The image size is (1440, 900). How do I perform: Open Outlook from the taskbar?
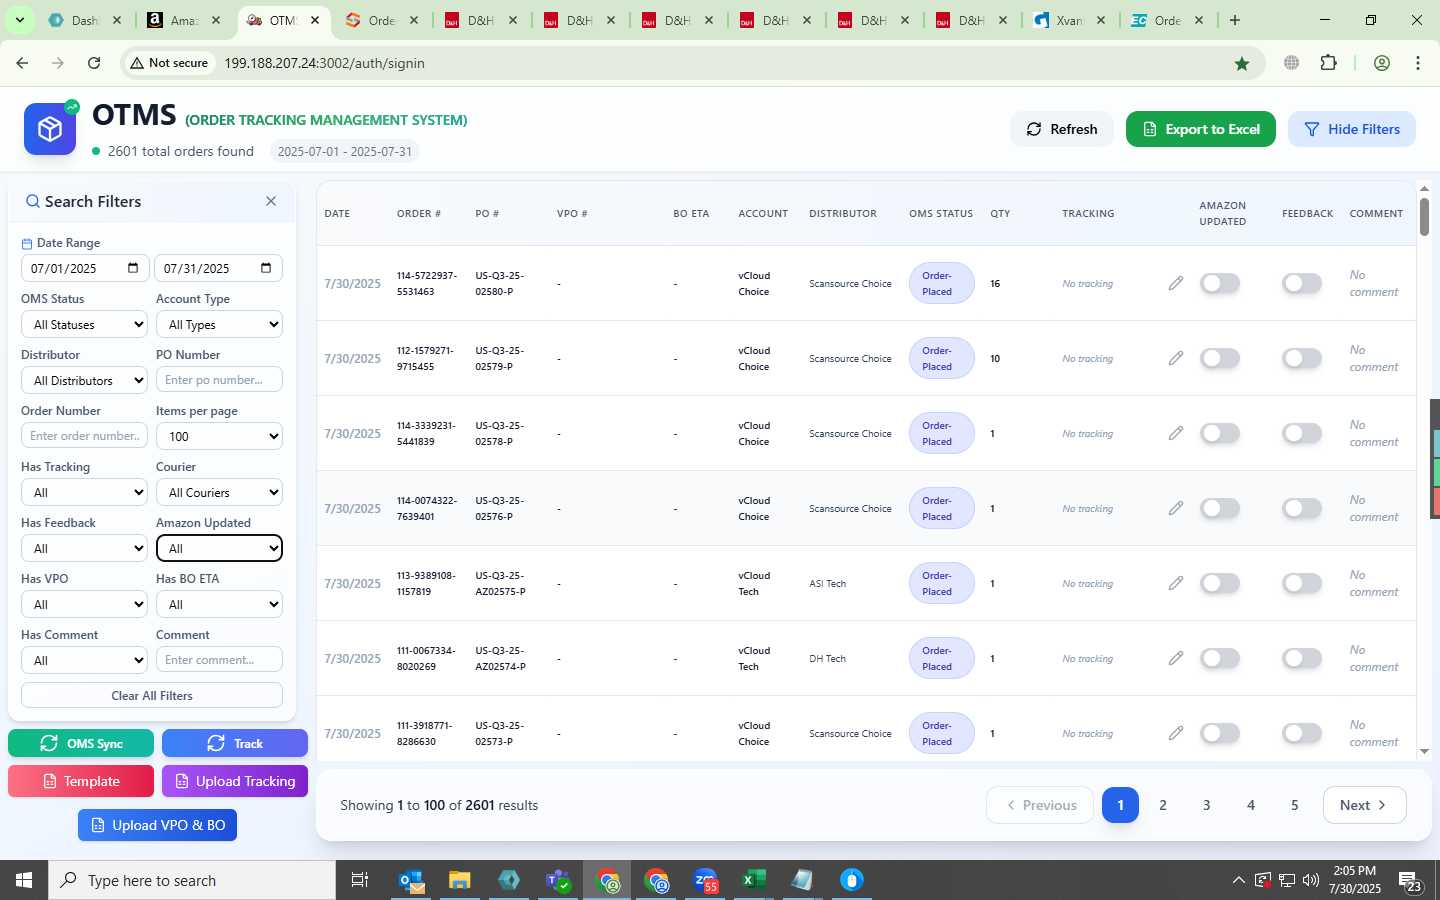pyautogui.click(x=412, y=880)
